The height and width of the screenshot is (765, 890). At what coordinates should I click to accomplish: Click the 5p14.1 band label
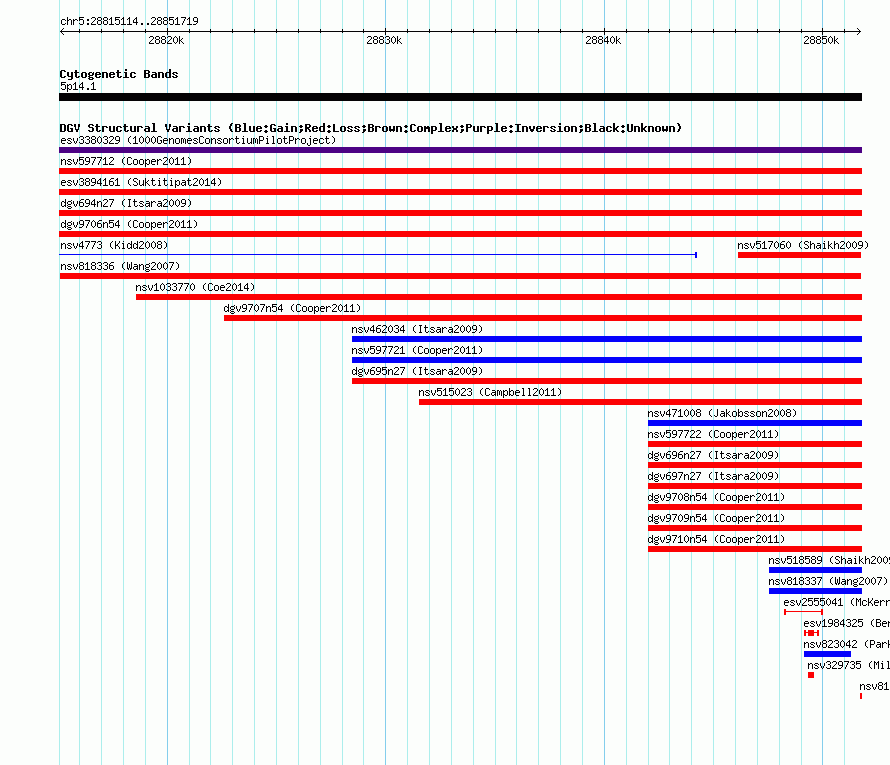pos(78,86)
